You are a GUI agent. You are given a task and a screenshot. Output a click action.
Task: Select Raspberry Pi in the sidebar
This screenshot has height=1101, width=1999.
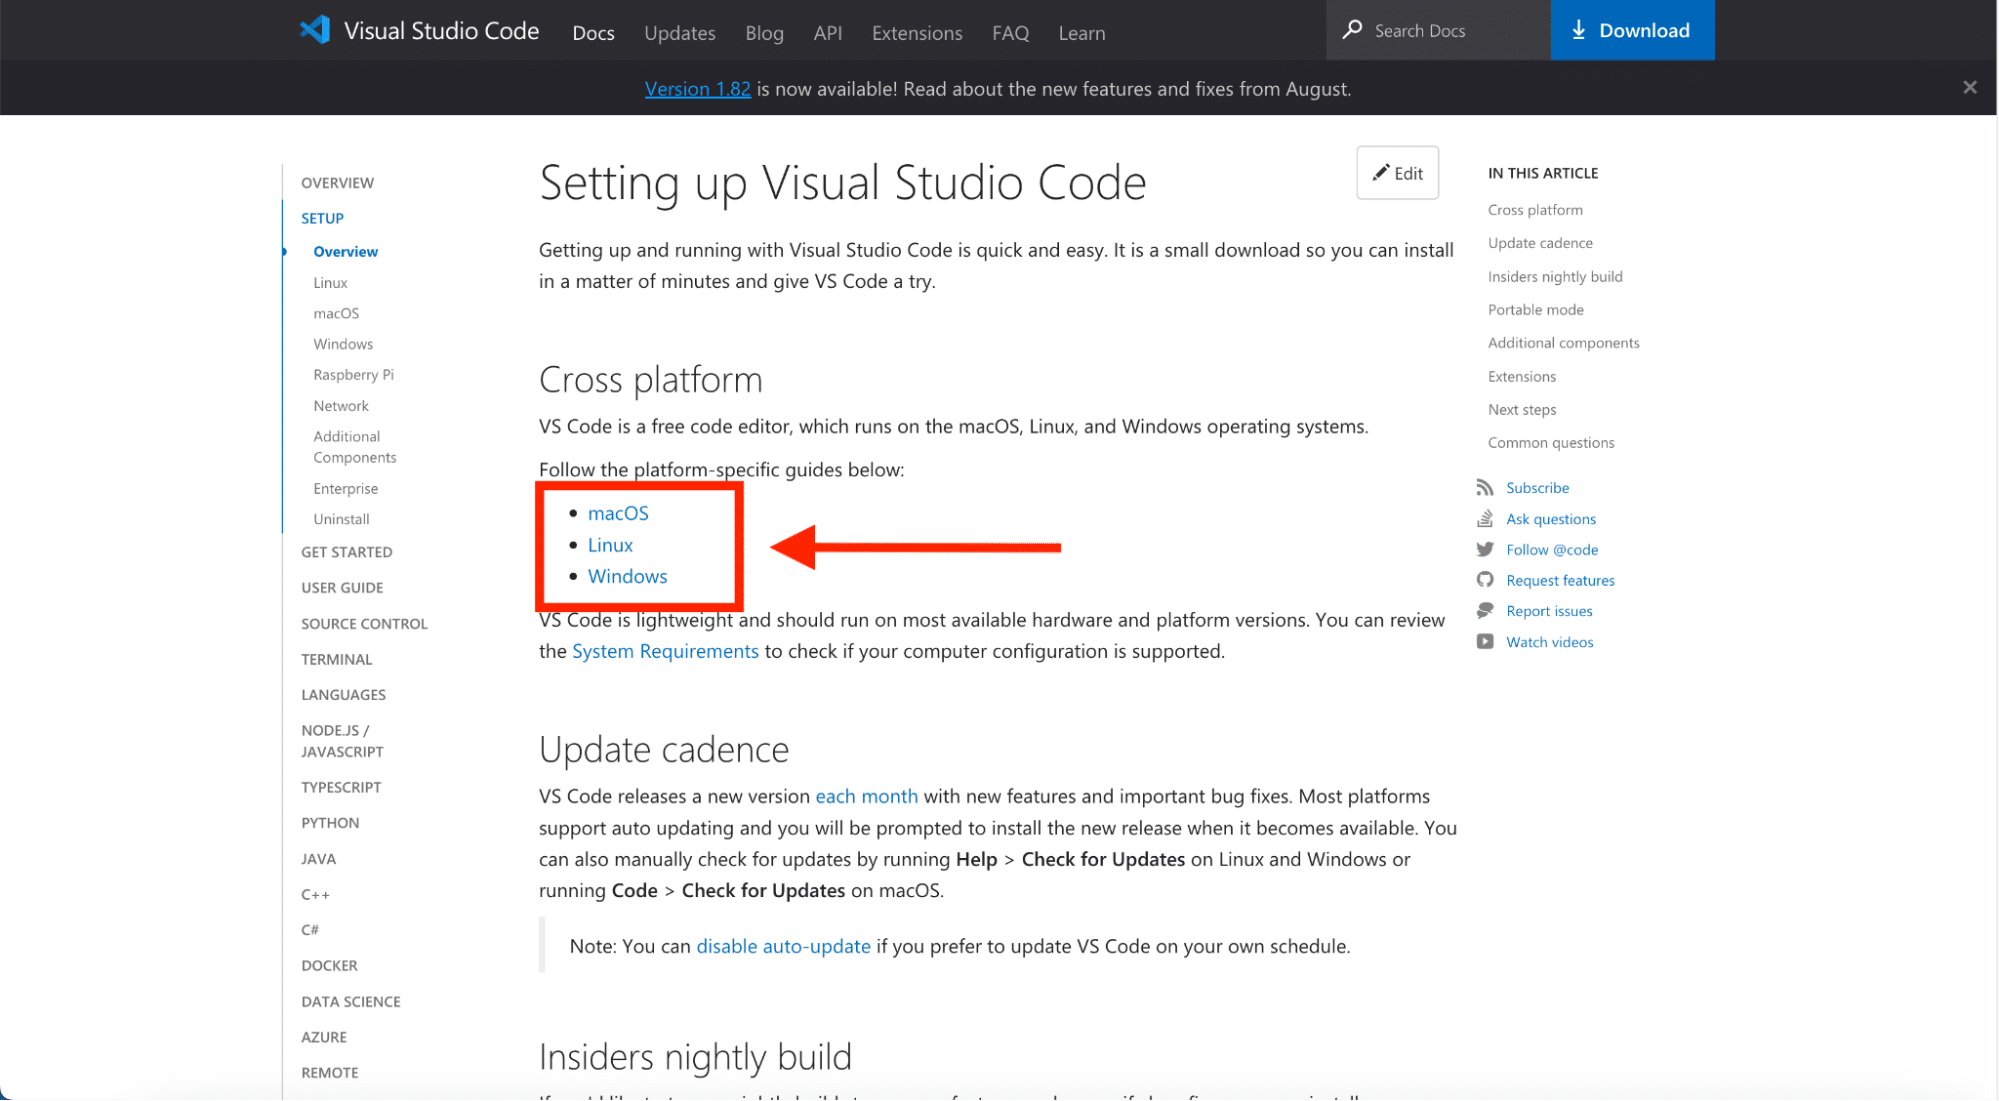(x=353, y=374)
